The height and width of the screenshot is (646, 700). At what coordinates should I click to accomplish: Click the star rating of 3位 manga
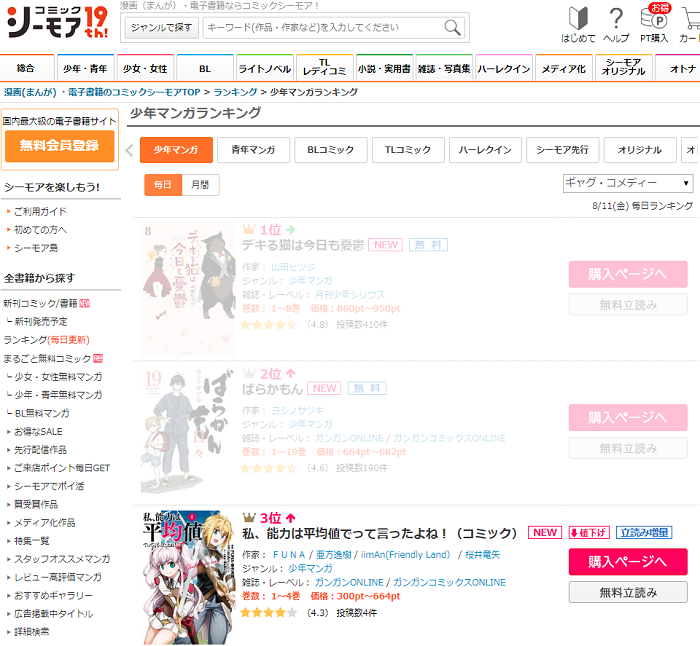click(268, 613)
